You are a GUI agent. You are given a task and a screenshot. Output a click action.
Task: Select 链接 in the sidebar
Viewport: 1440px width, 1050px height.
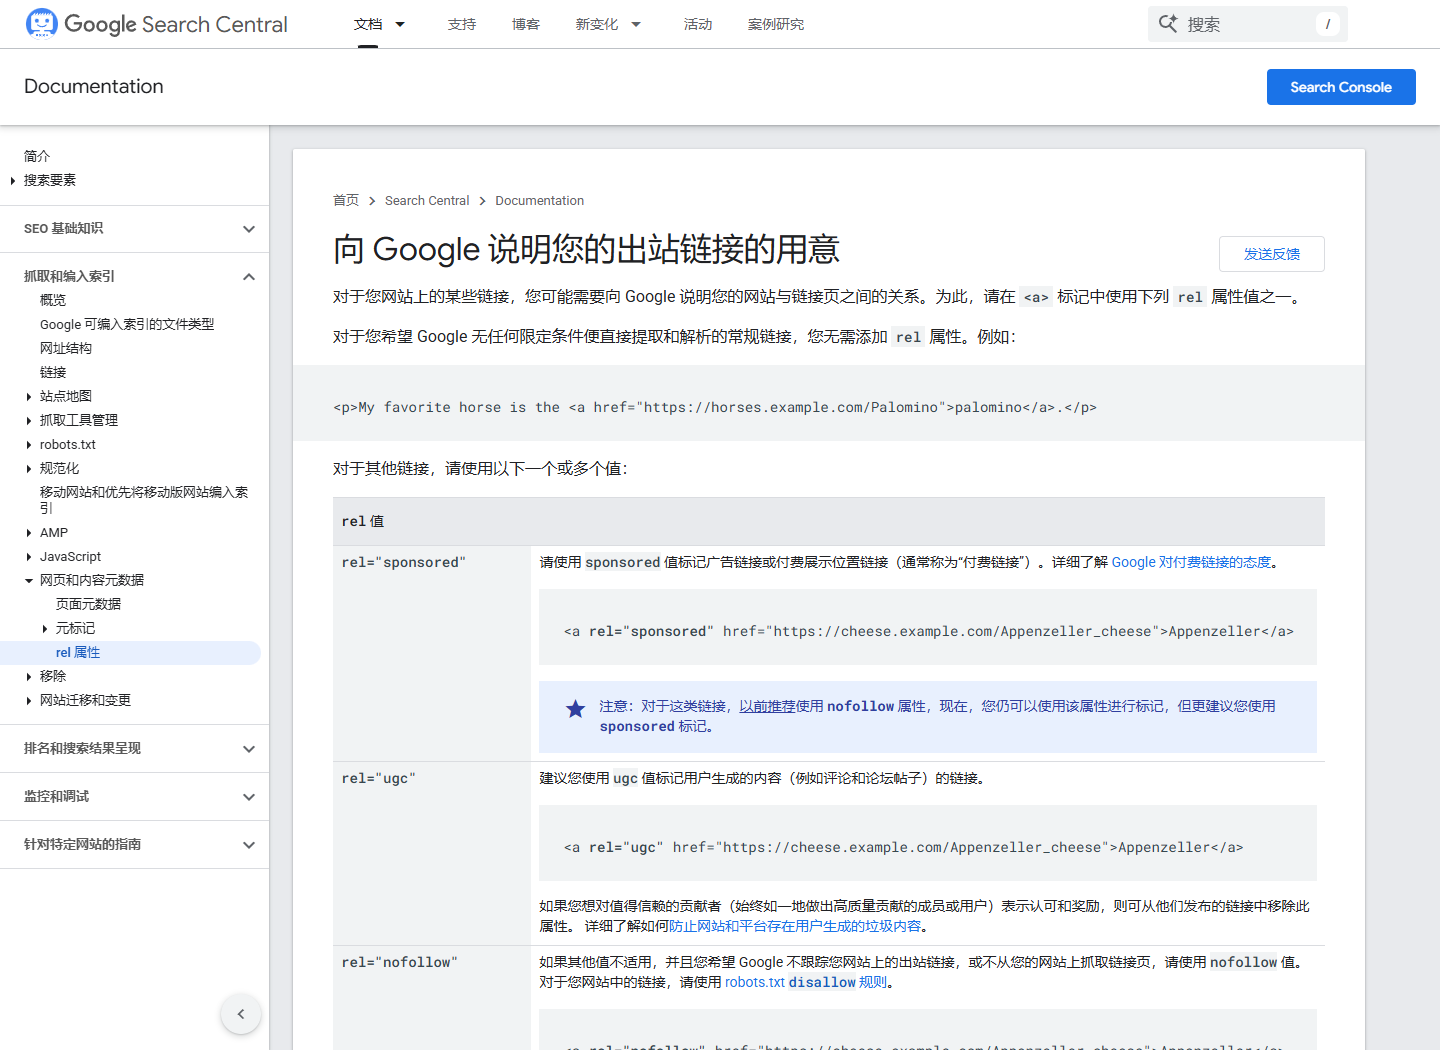(x=53, y=372)
